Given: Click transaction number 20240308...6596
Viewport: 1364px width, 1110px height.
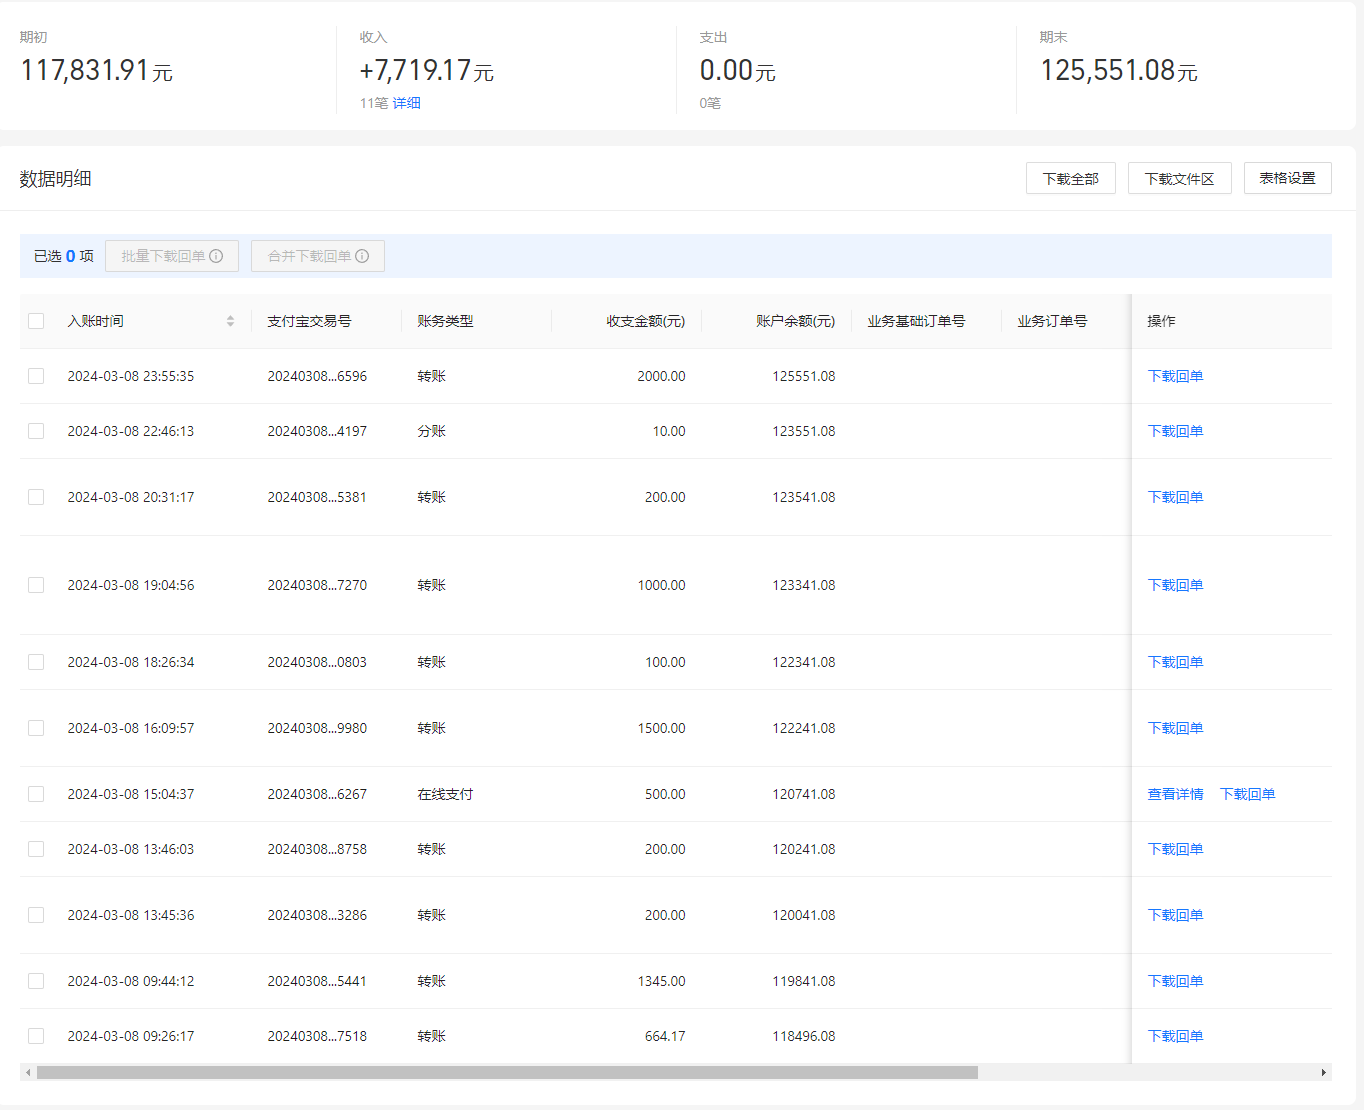Looking at the screenshot, I should pyautogui.click(x=317, y=376).
